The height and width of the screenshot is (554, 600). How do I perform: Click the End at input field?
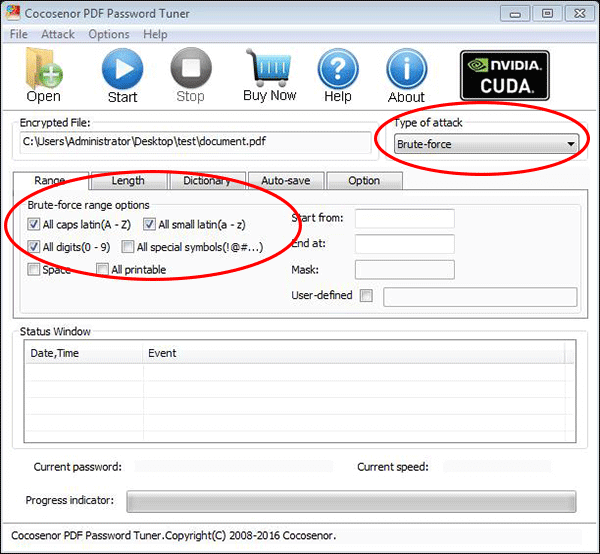click(405, 244)
